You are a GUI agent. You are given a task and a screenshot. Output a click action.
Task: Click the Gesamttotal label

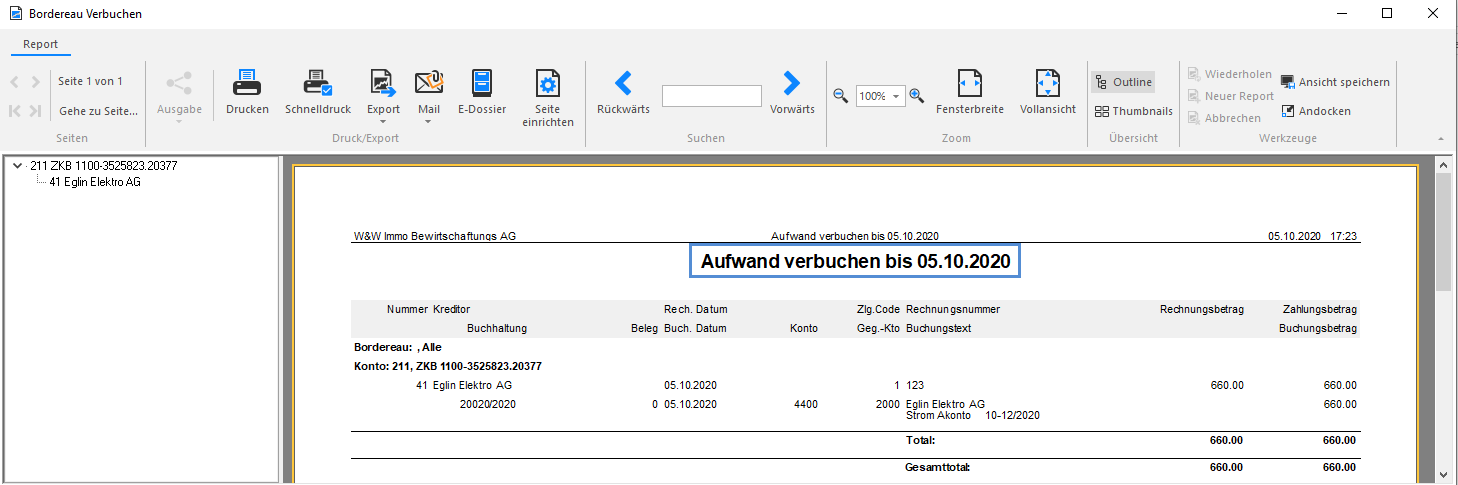tap(938, 467)
